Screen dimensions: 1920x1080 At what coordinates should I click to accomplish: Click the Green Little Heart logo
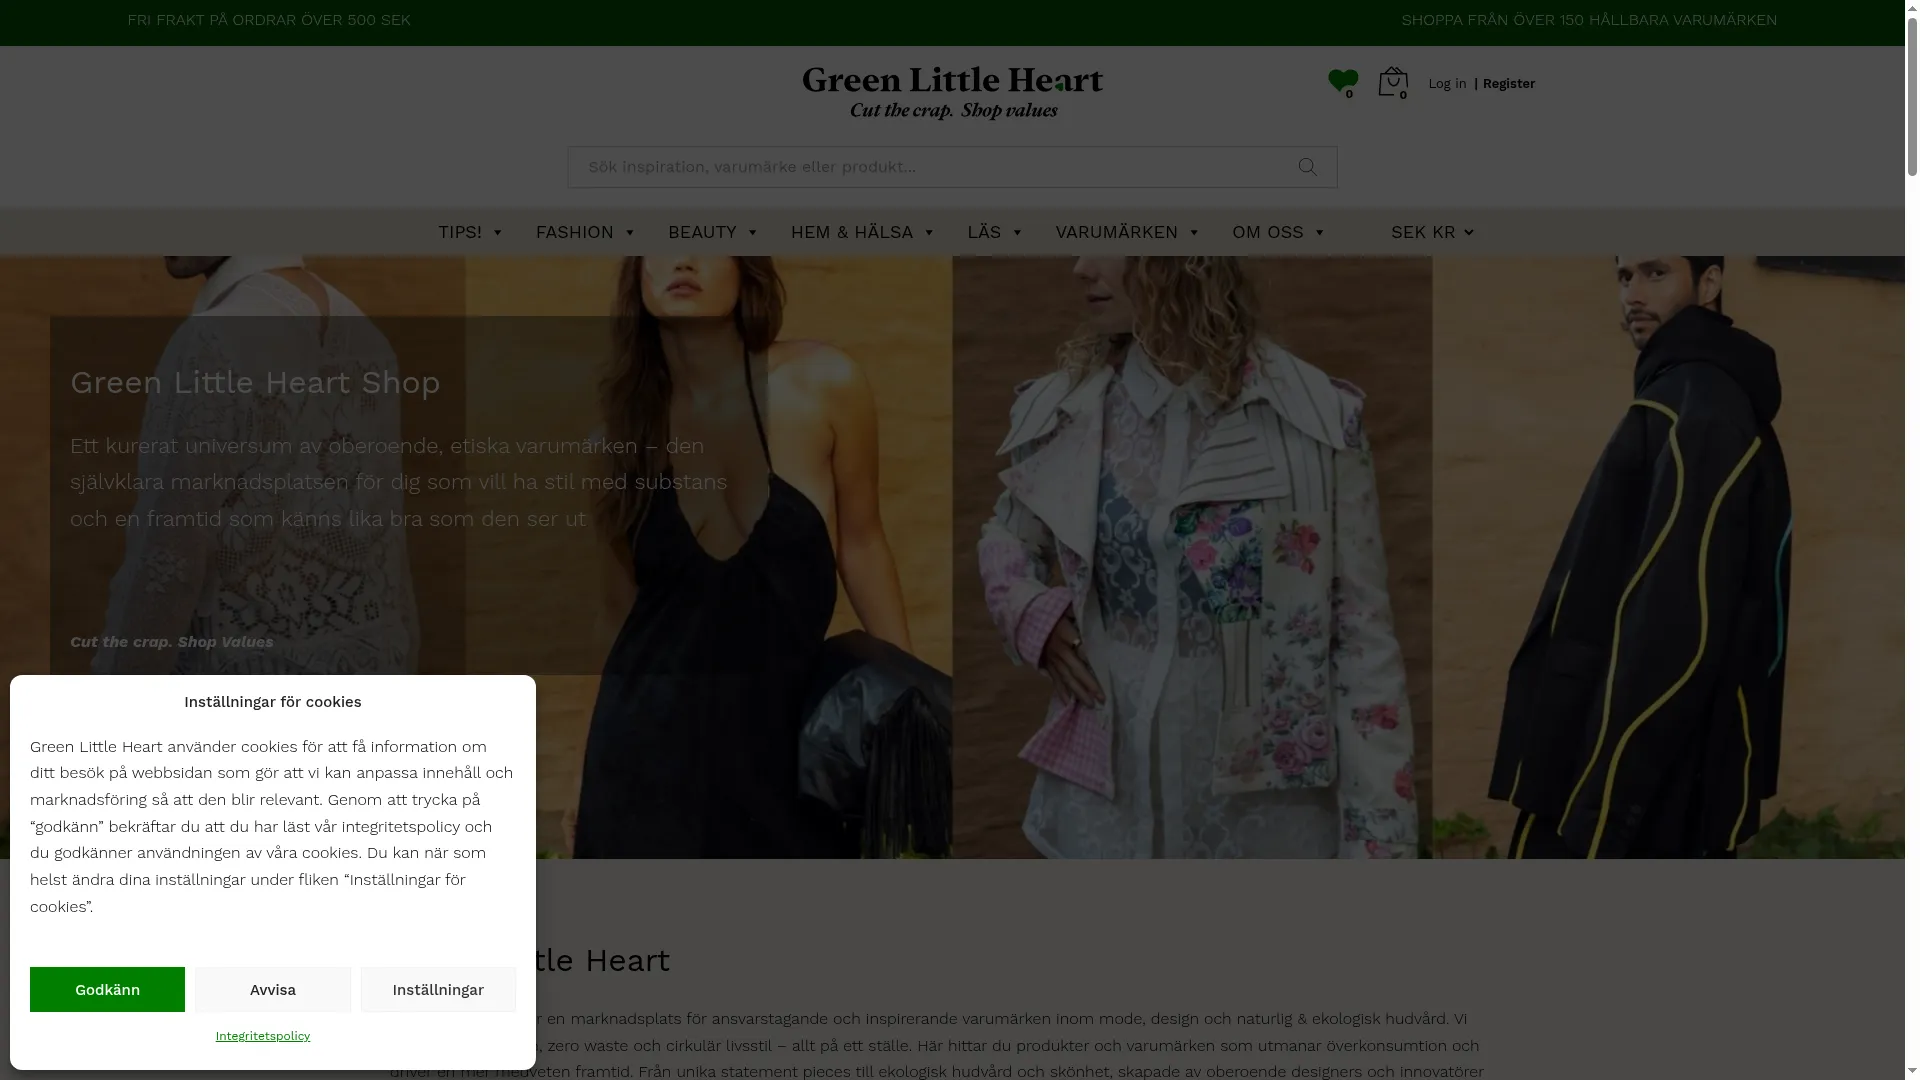click(x=952, y=93)
